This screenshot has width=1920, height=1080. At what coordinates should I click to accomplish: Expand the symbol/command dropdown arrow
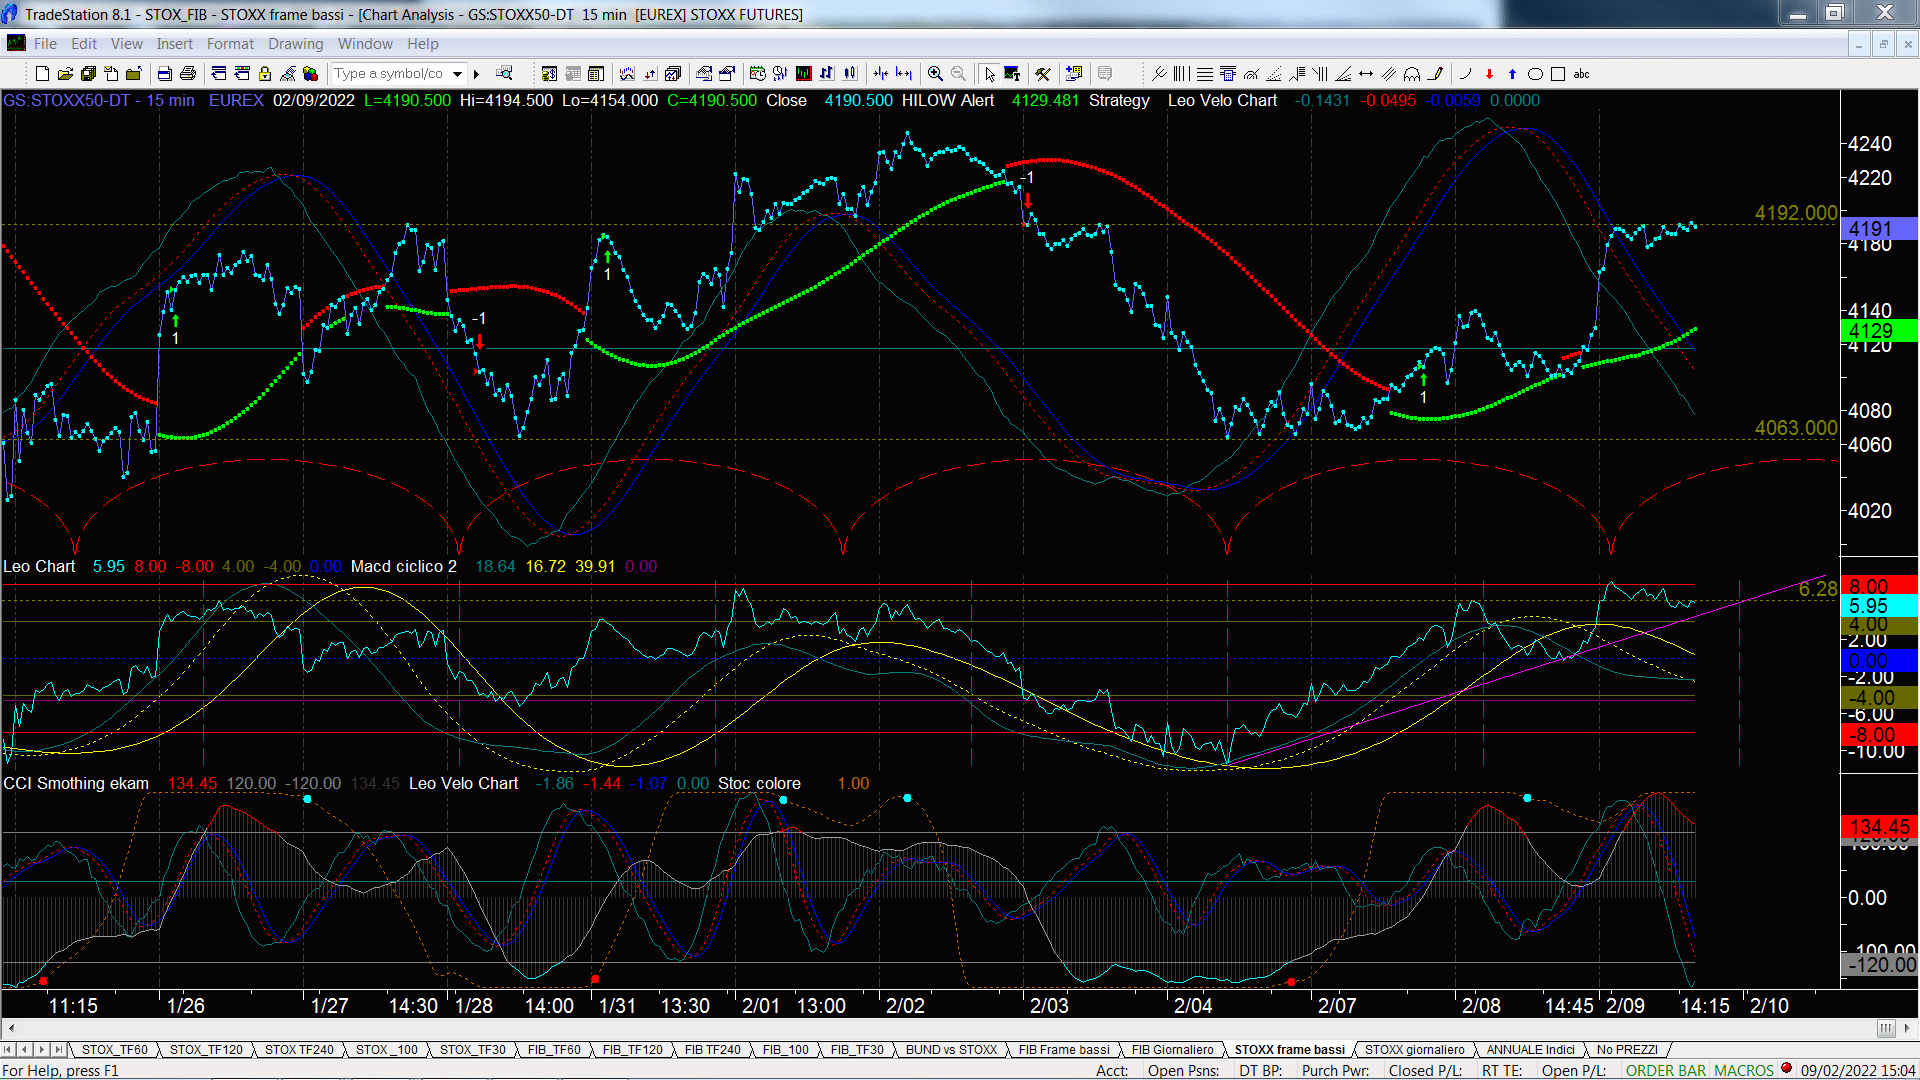point(457,74)
